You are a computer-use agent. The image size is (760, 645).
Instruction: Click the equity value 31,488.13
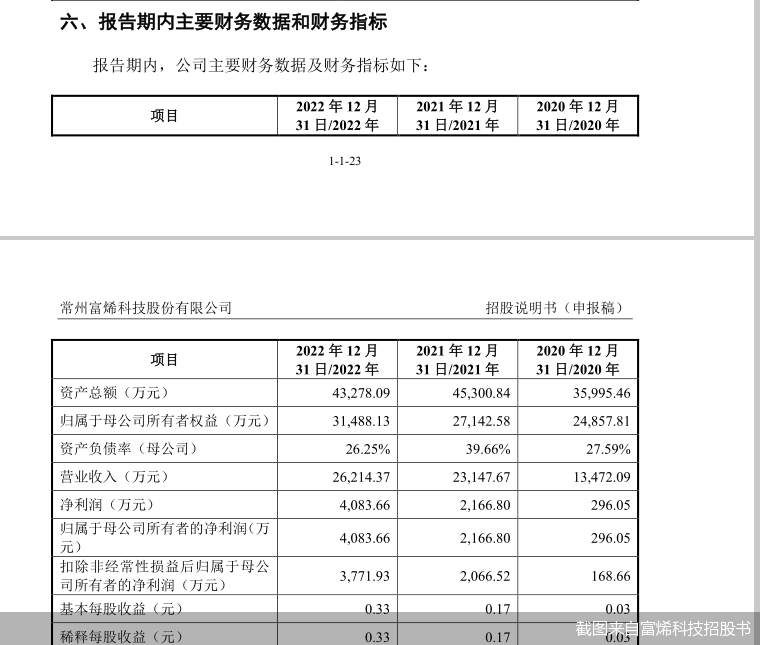360,421
